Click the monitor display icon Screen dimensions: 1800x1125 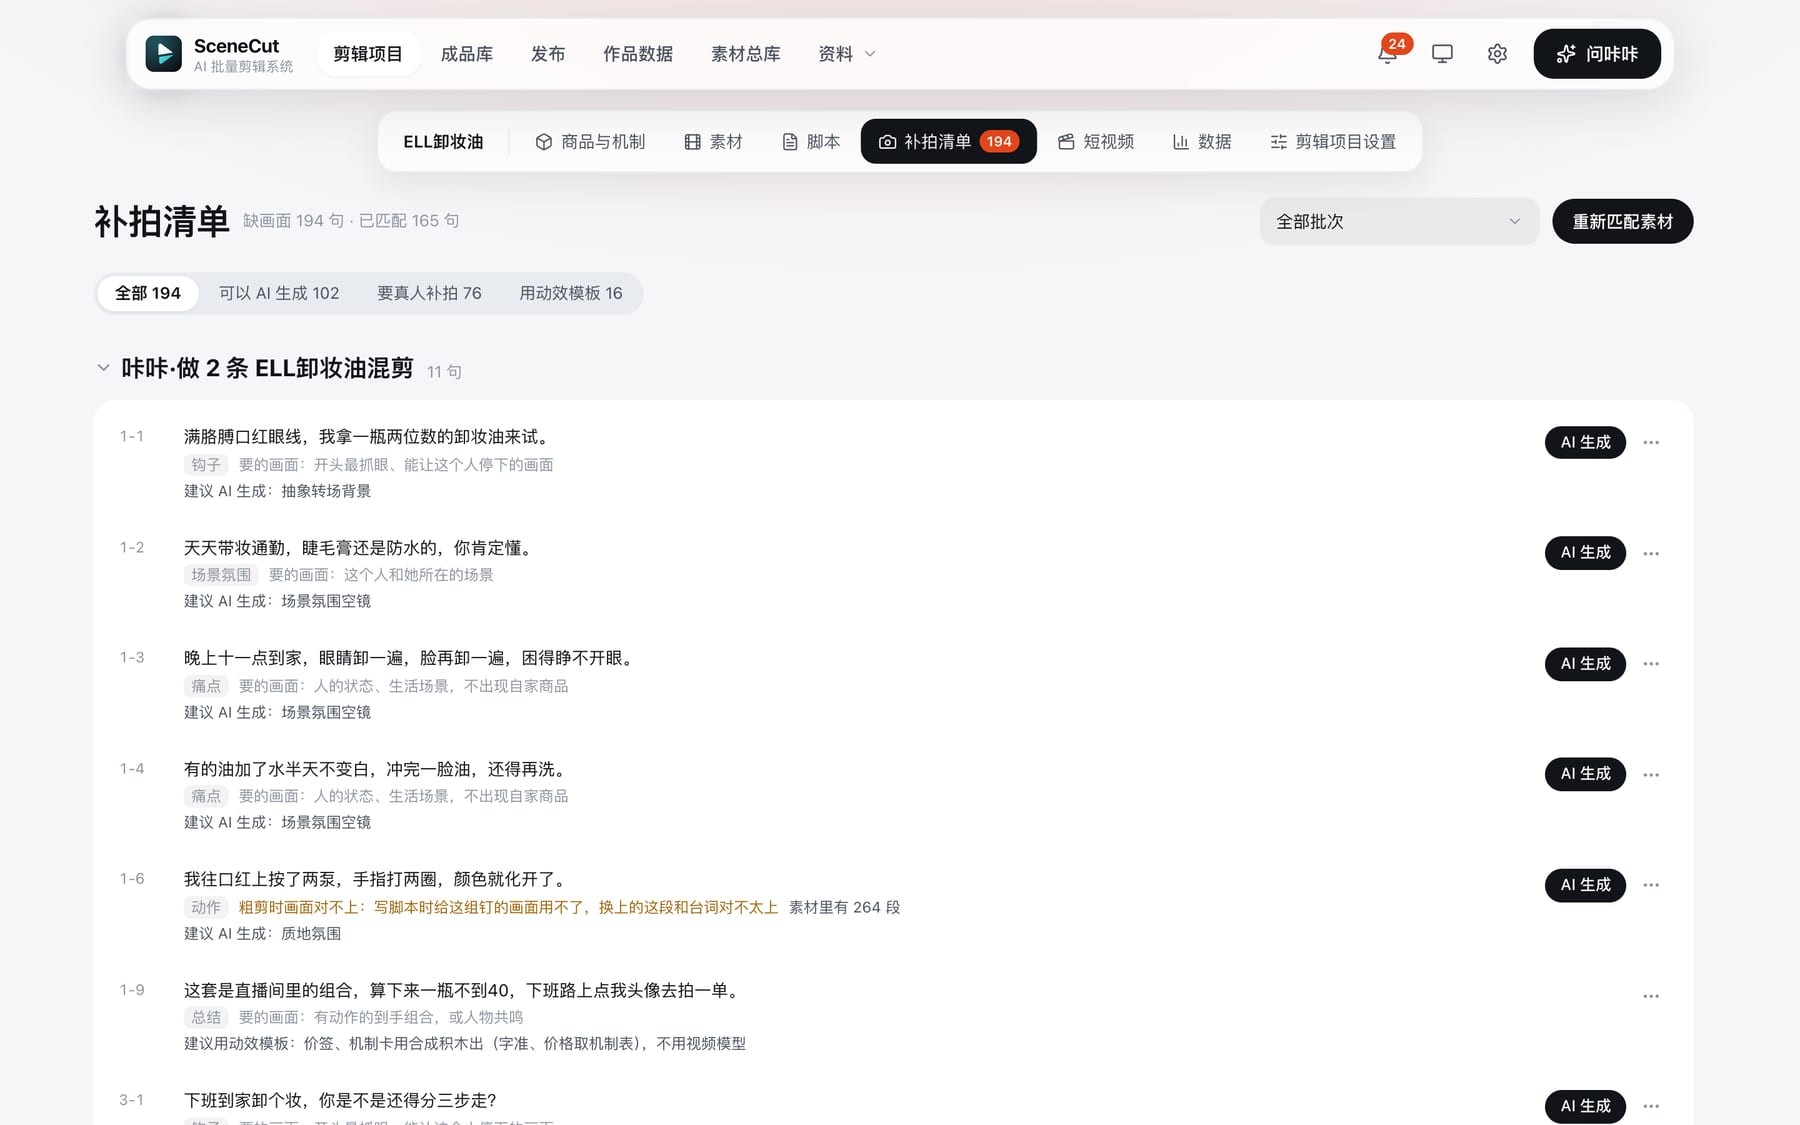pos(1442,54)
